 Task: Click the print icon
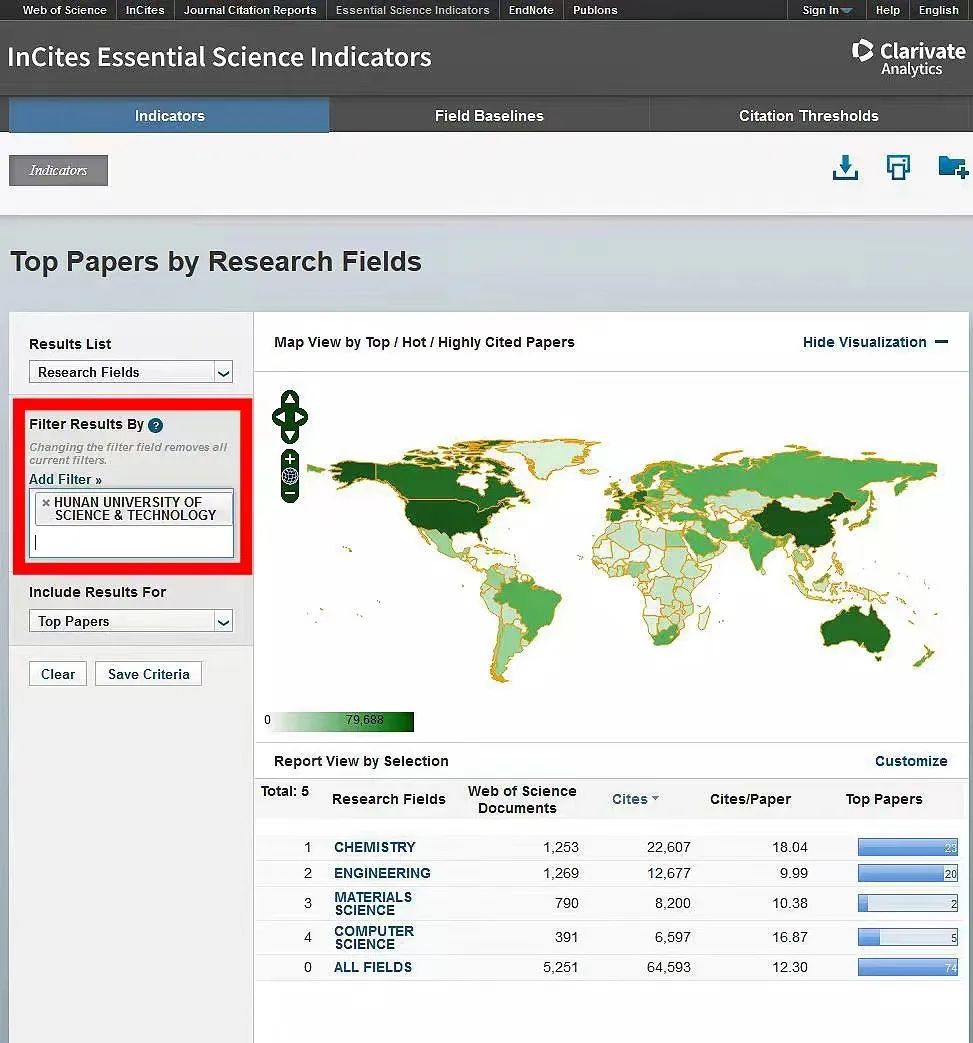click(898, 168)
